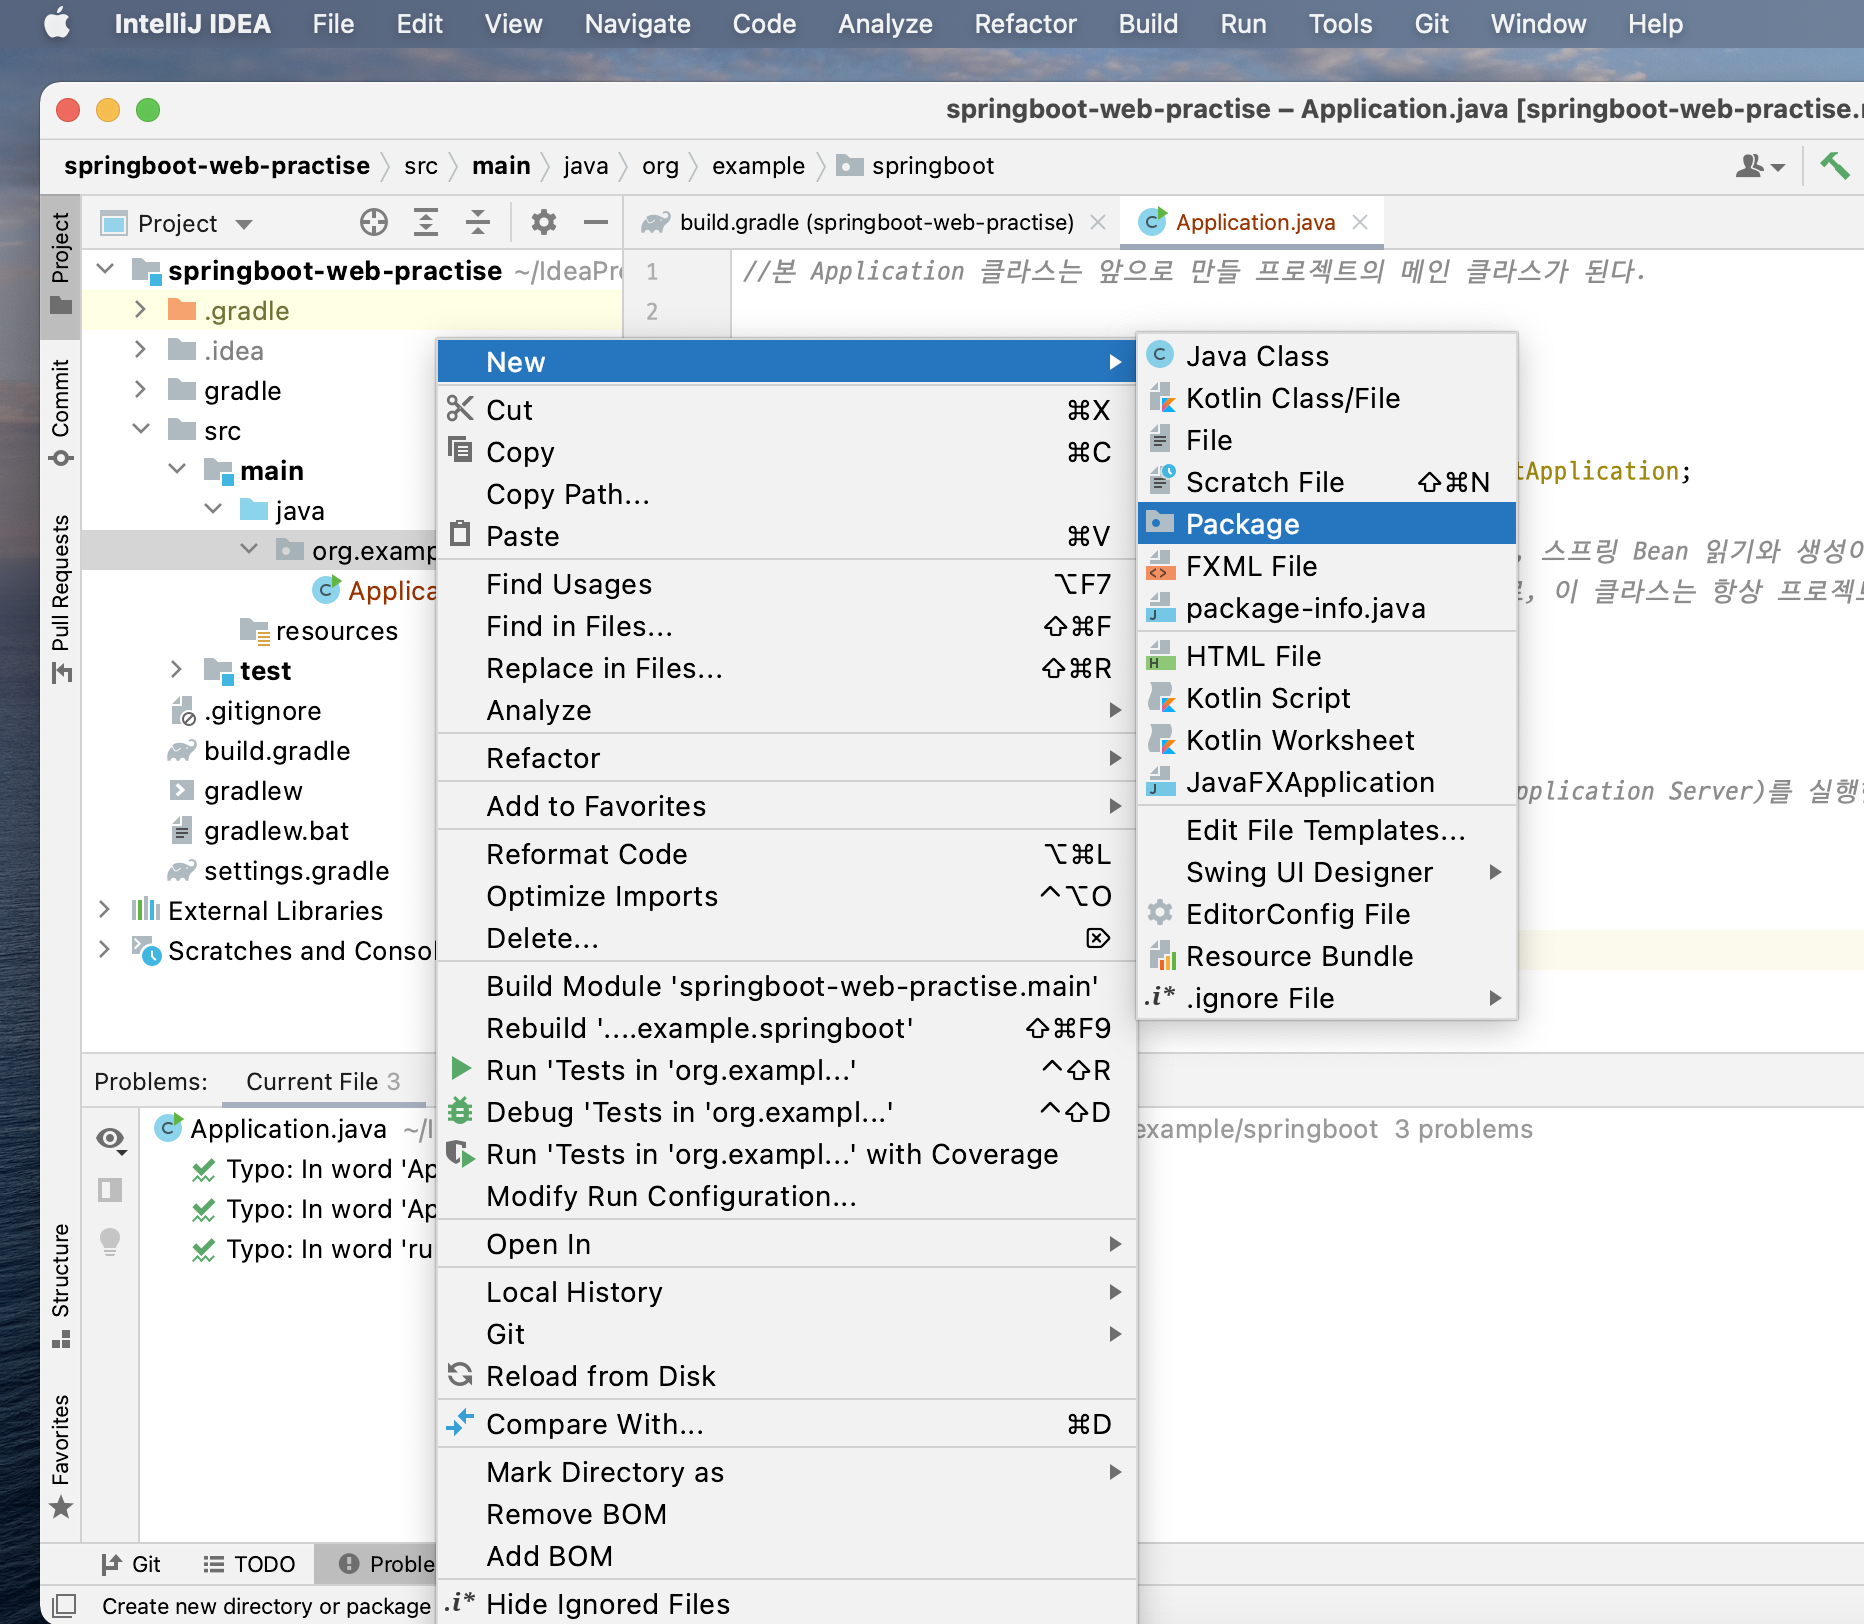Open the Current File problems tab
This screenshot has width=1864, height=1624.
click(x=323, y=1082)
